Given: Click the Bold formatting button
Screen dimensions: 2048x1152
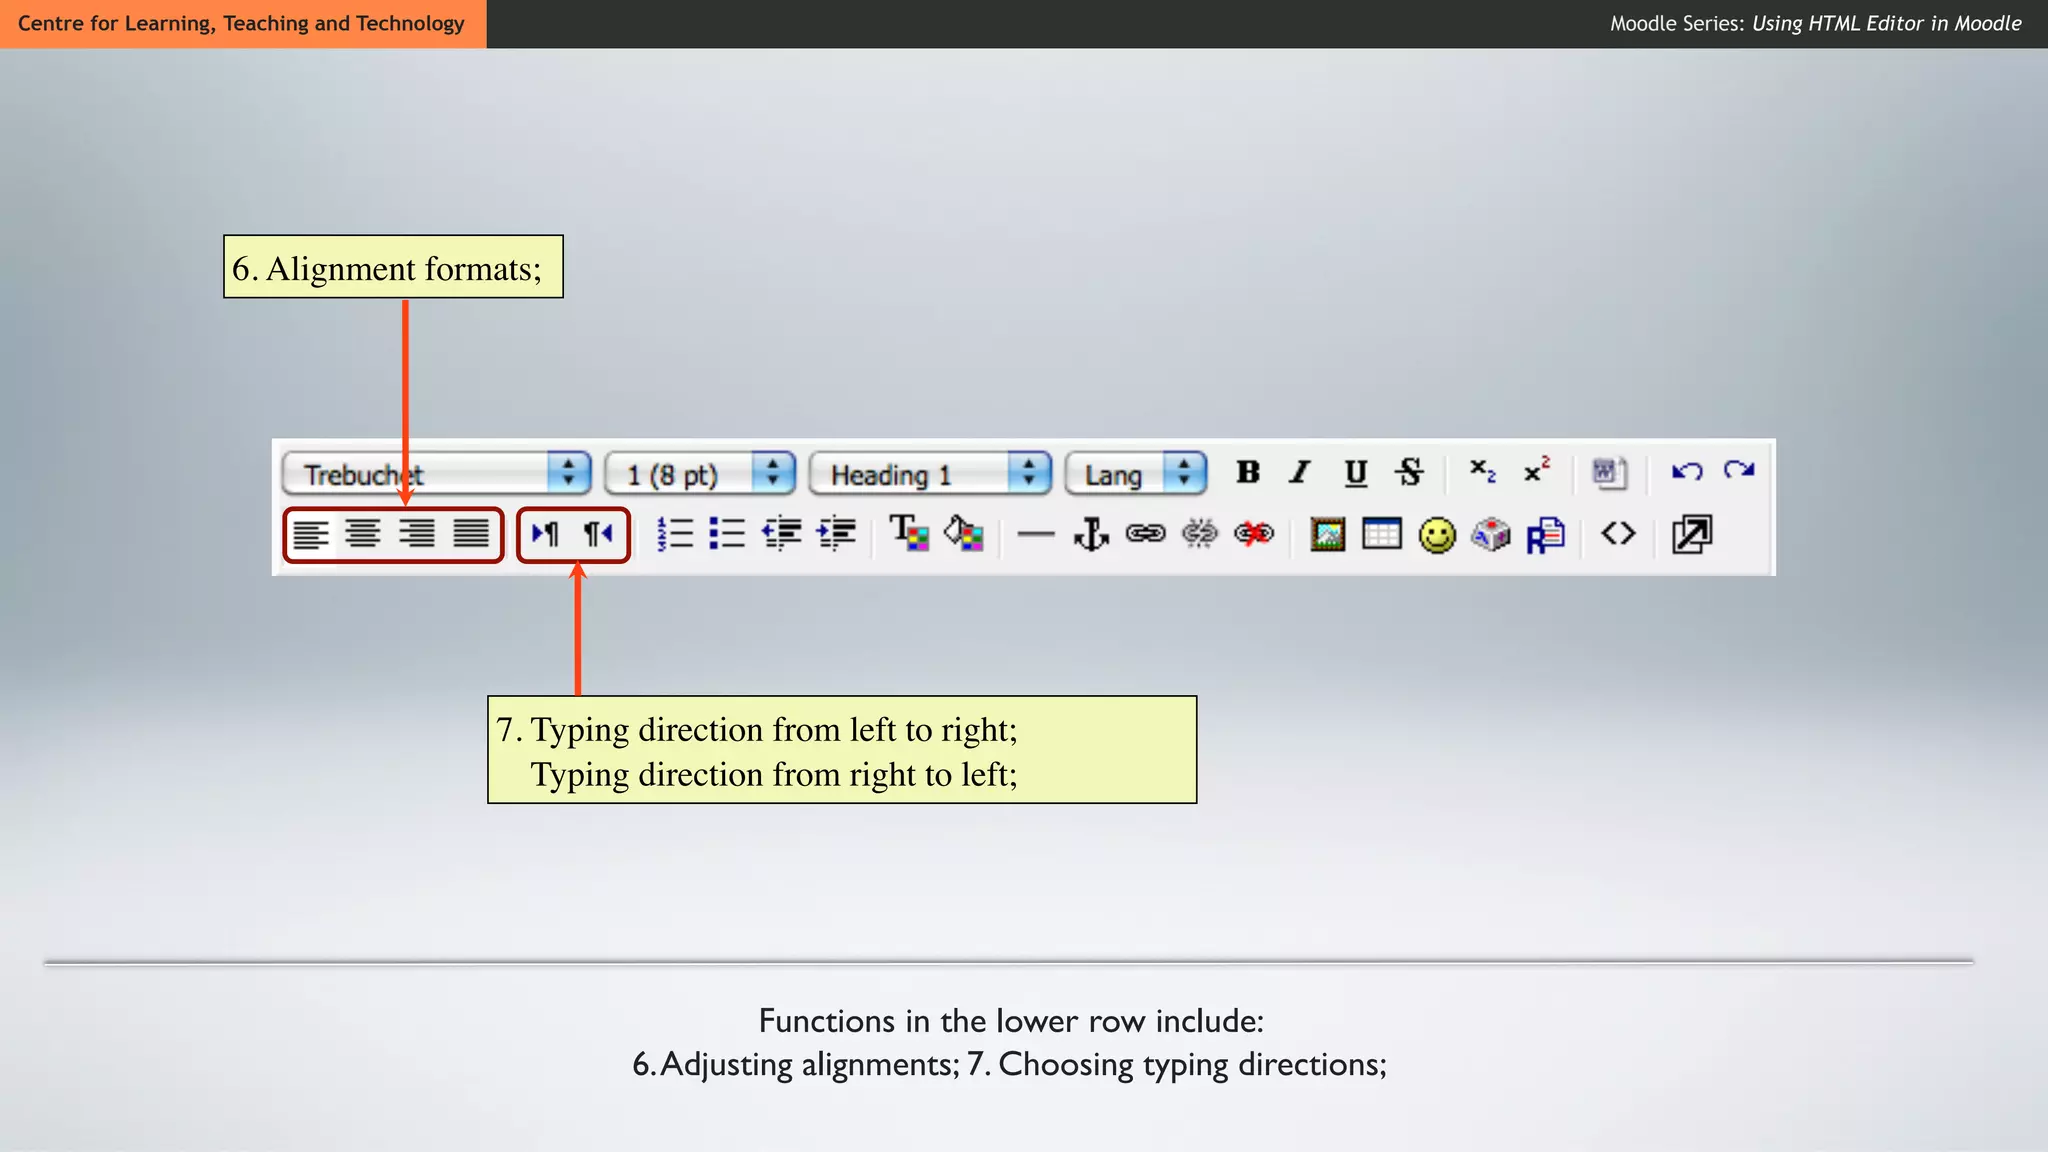Looking at the screenshot, I should pos(1247,472).
